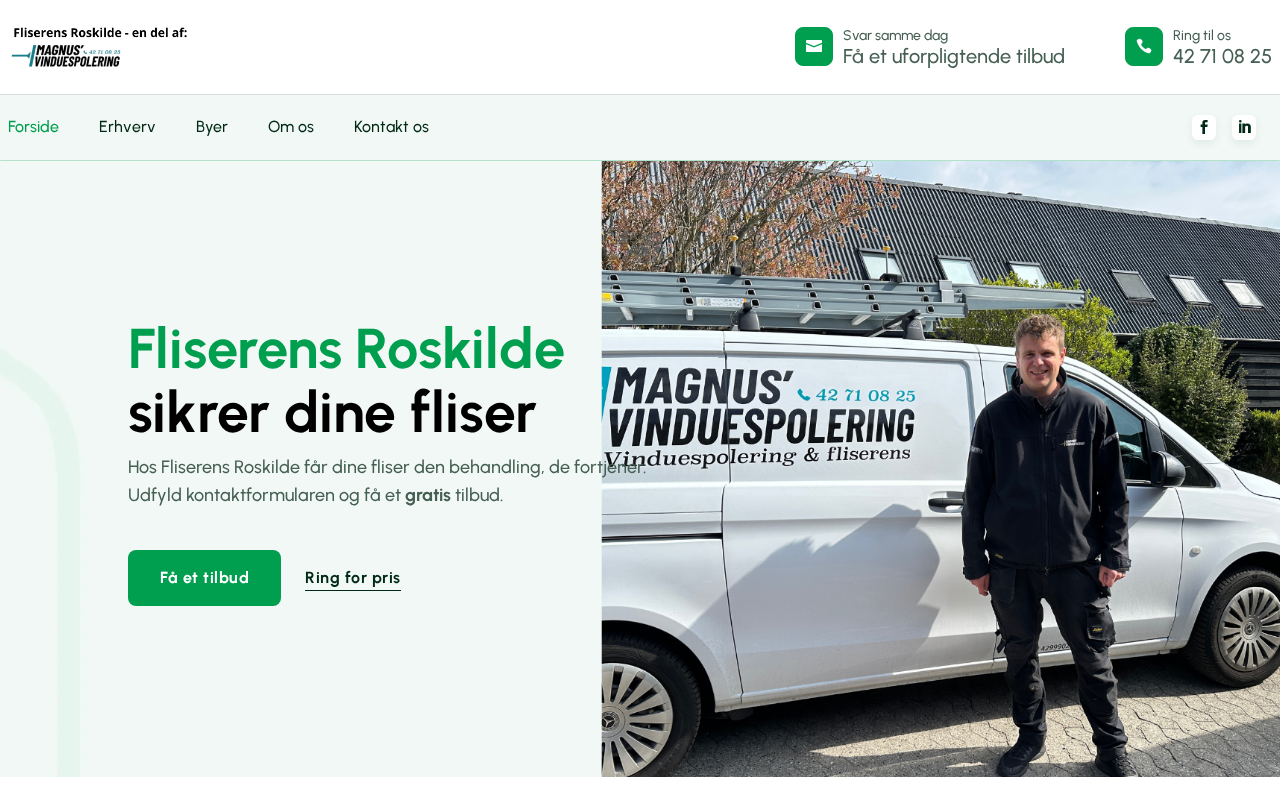
Task: Go to the Forside menu item
Action: [33, 127]
